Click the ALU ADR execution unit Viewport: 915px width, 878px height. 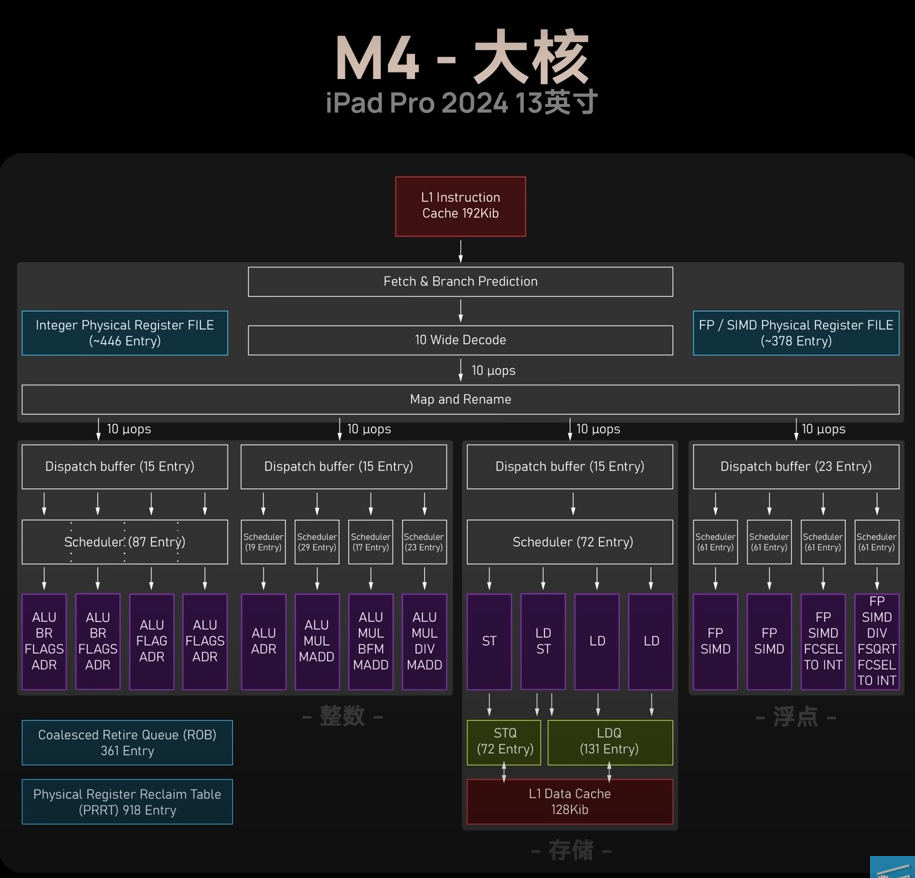[x=263, y=642]
